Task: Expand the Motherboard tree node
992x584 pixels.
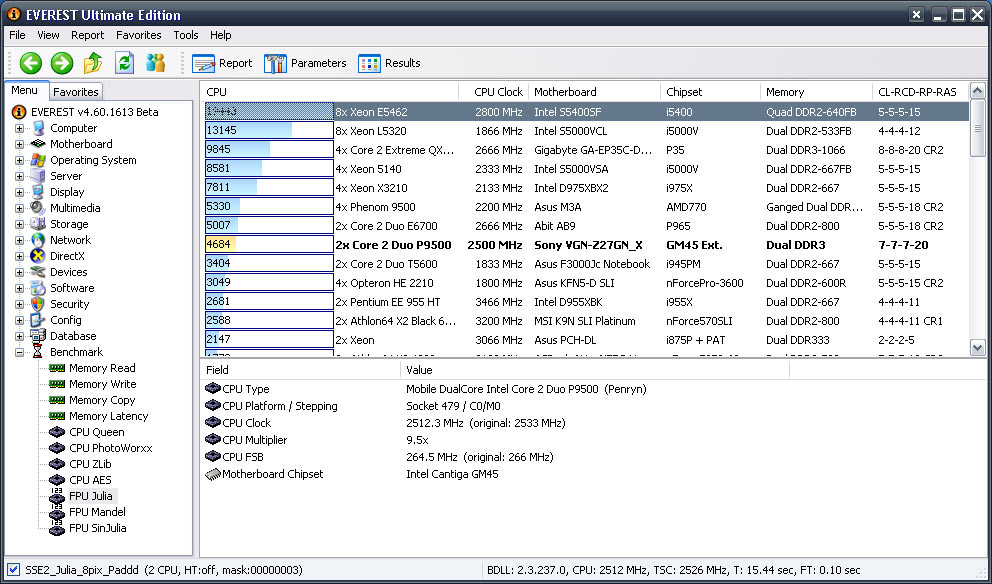Action: coord(20,144)
